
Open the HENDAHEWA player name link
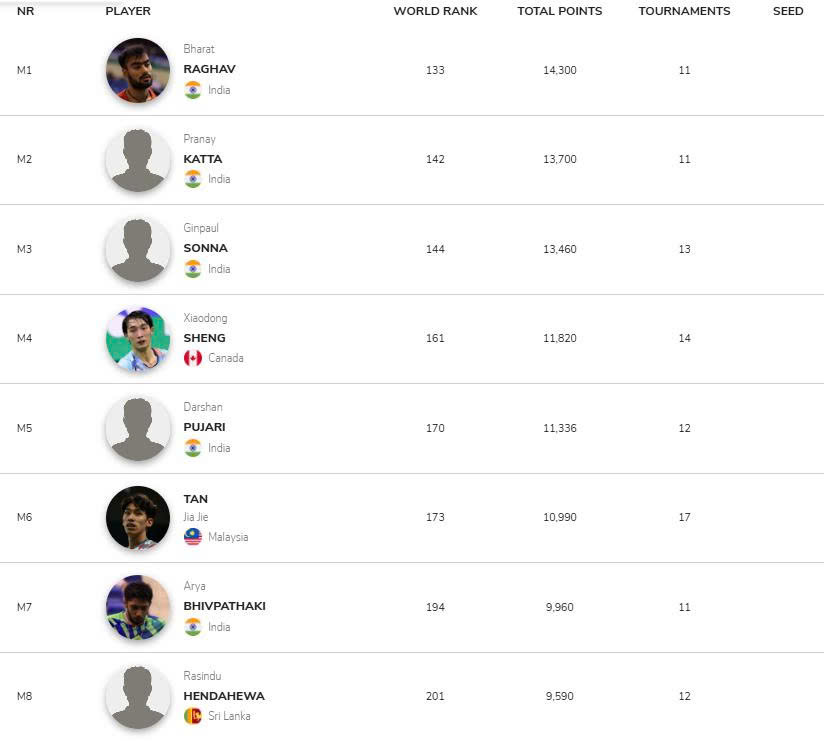[224, 696]
